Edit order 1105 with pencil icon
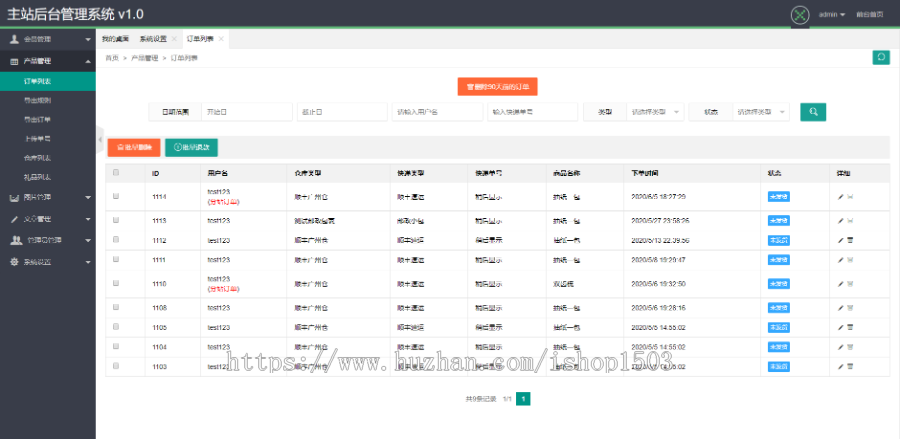Screen dimensions: 900x439 point(840,328)
